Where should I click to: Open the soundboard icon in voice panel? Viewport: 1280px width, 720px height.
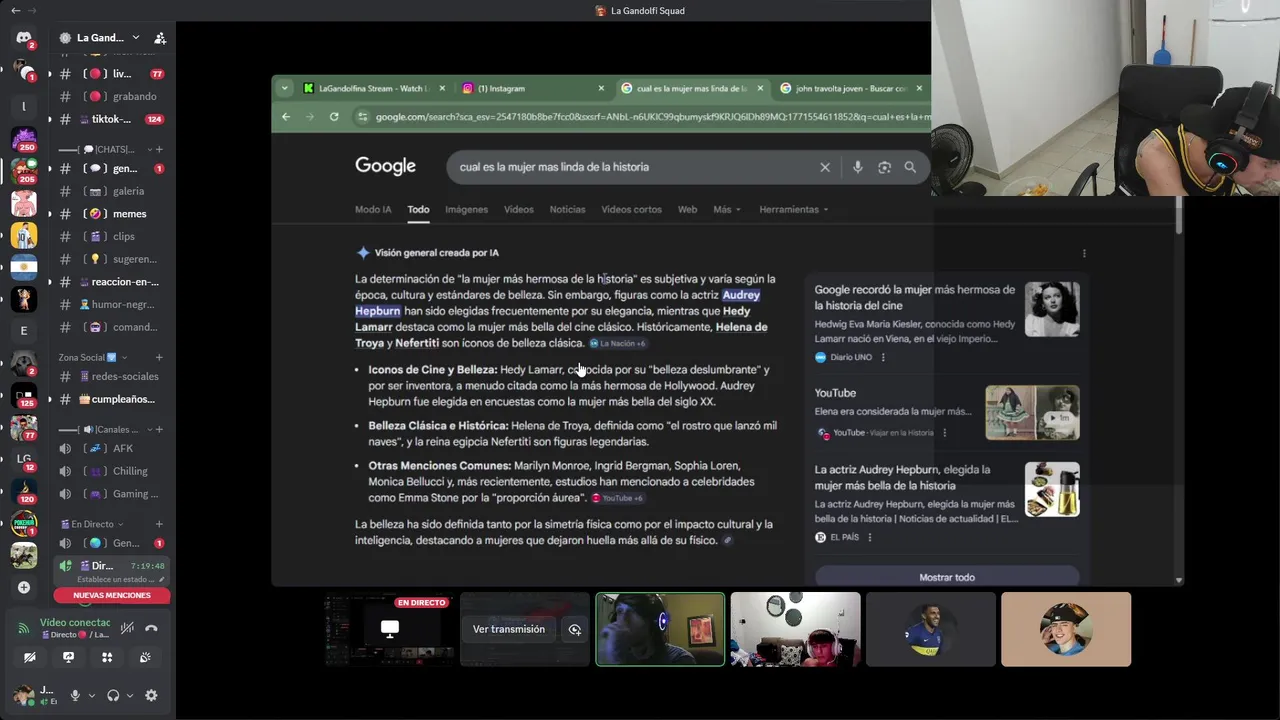tap(145, 657)
